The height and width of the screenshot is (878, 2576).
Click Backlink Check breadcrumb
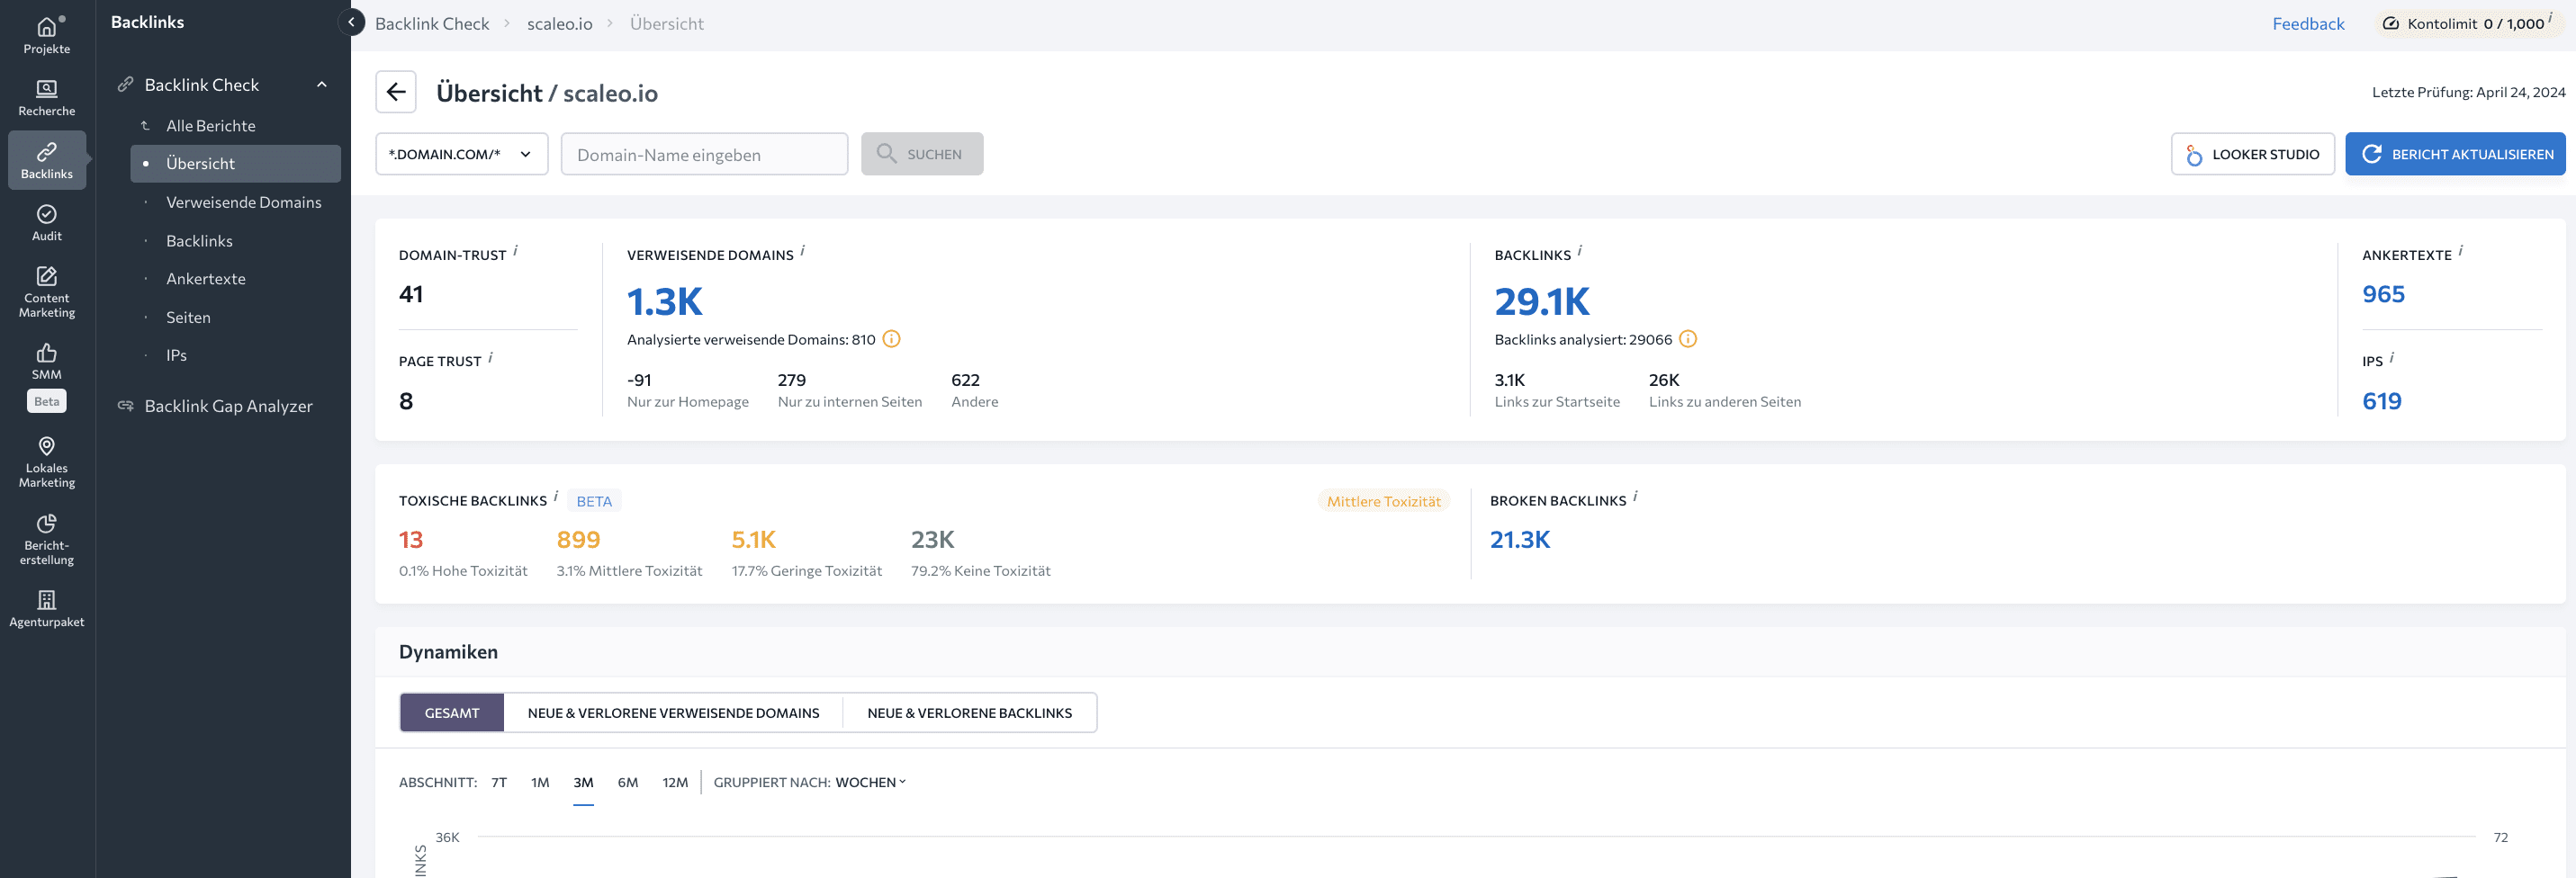click(x=432, y=23)
